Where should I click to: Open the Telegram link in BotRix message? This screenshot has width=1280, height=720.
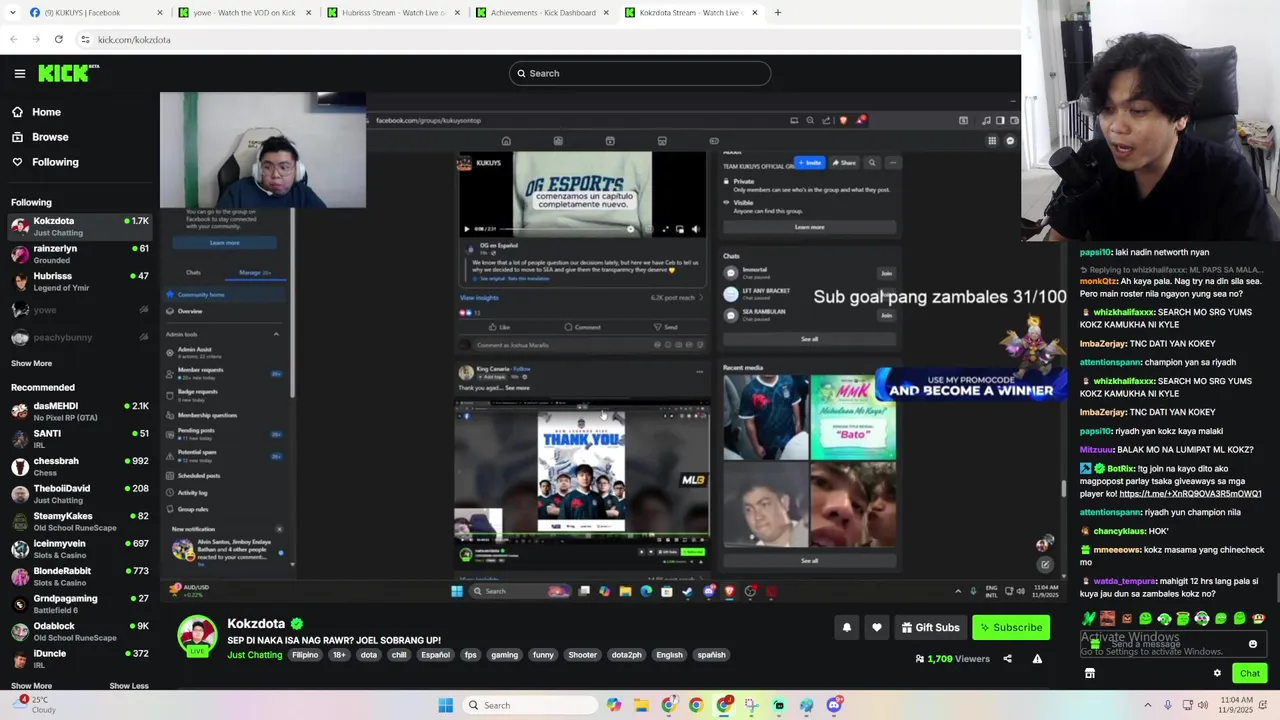[1190, 494]
